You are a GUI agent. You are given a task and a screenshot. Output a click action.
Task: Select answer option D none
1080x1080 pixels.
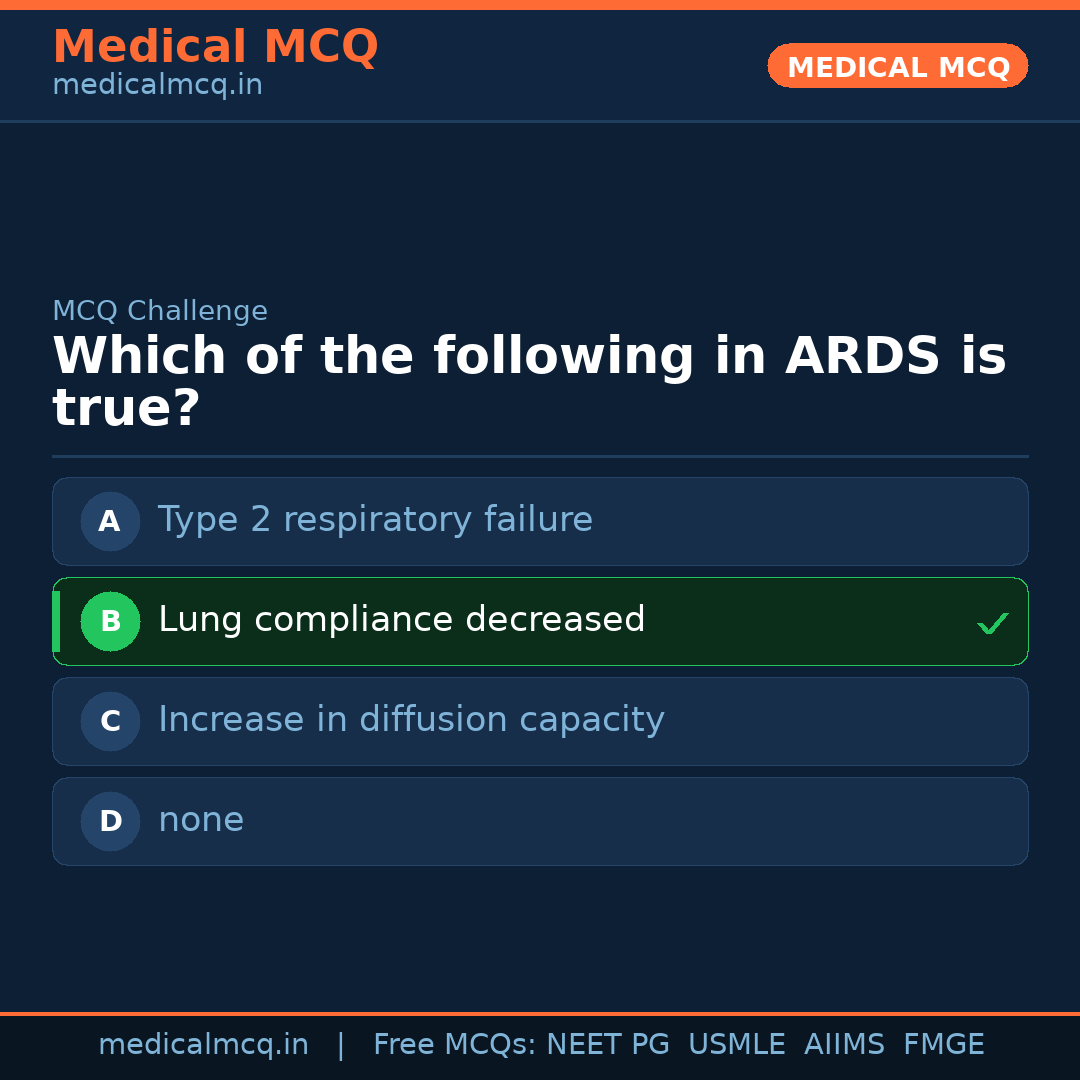pos(540,821)
